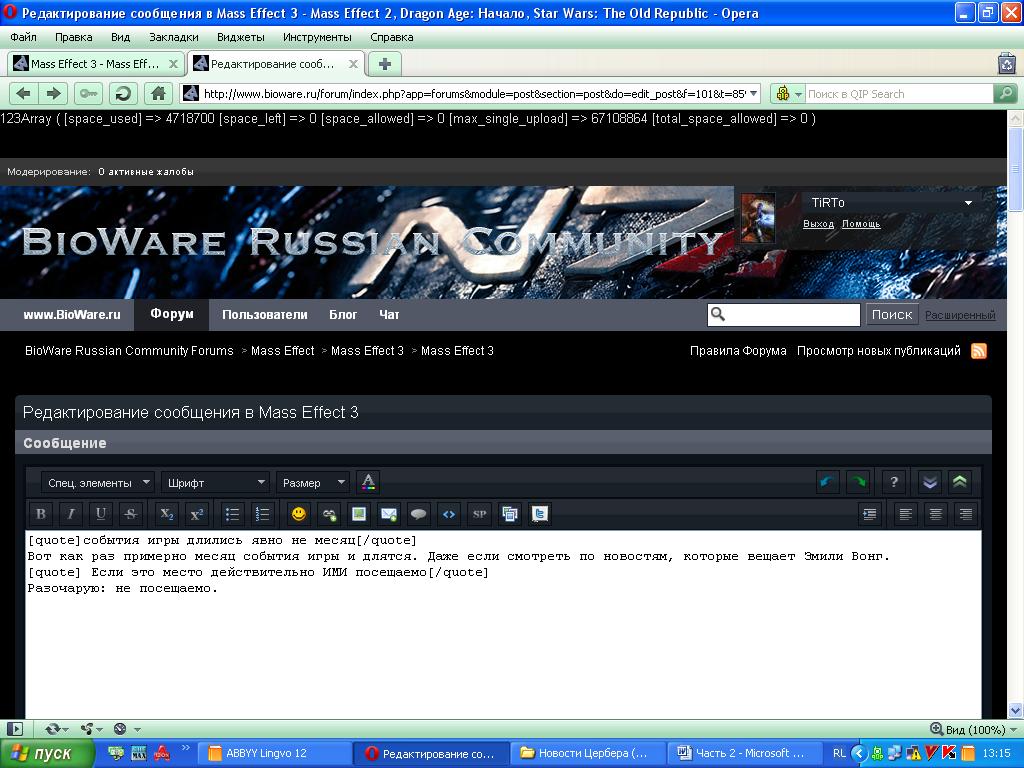This screenshot has height=768, width=1024.
Task: Open the Файл menu
Action: click(24, 37)
